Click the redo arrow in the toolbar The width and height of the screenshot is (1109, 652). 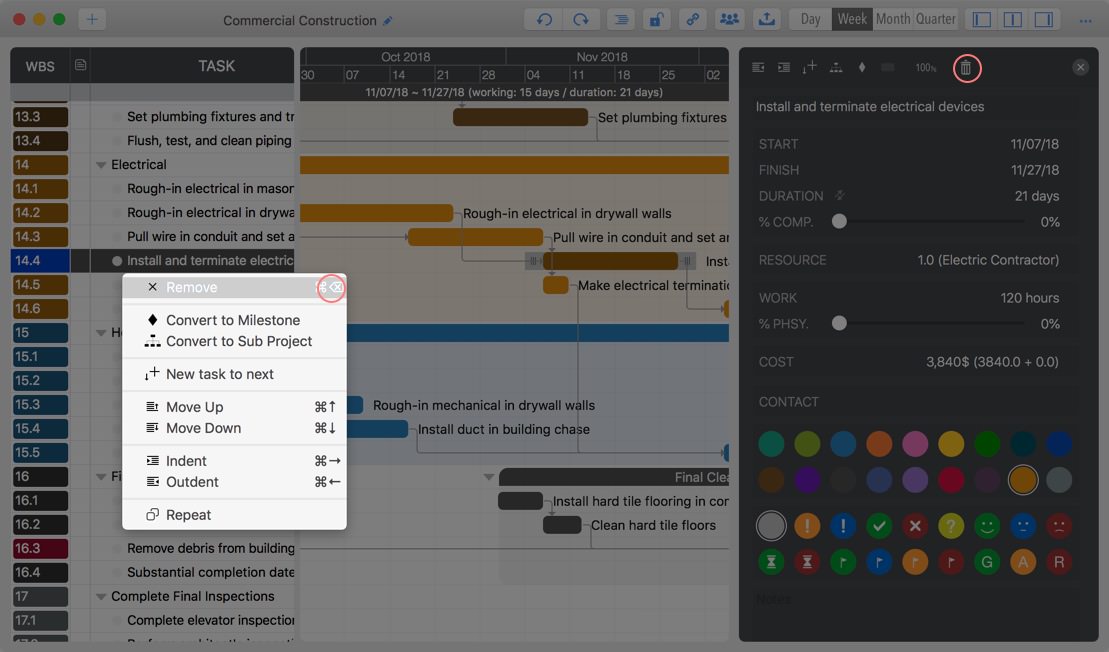tap(581, 19)
